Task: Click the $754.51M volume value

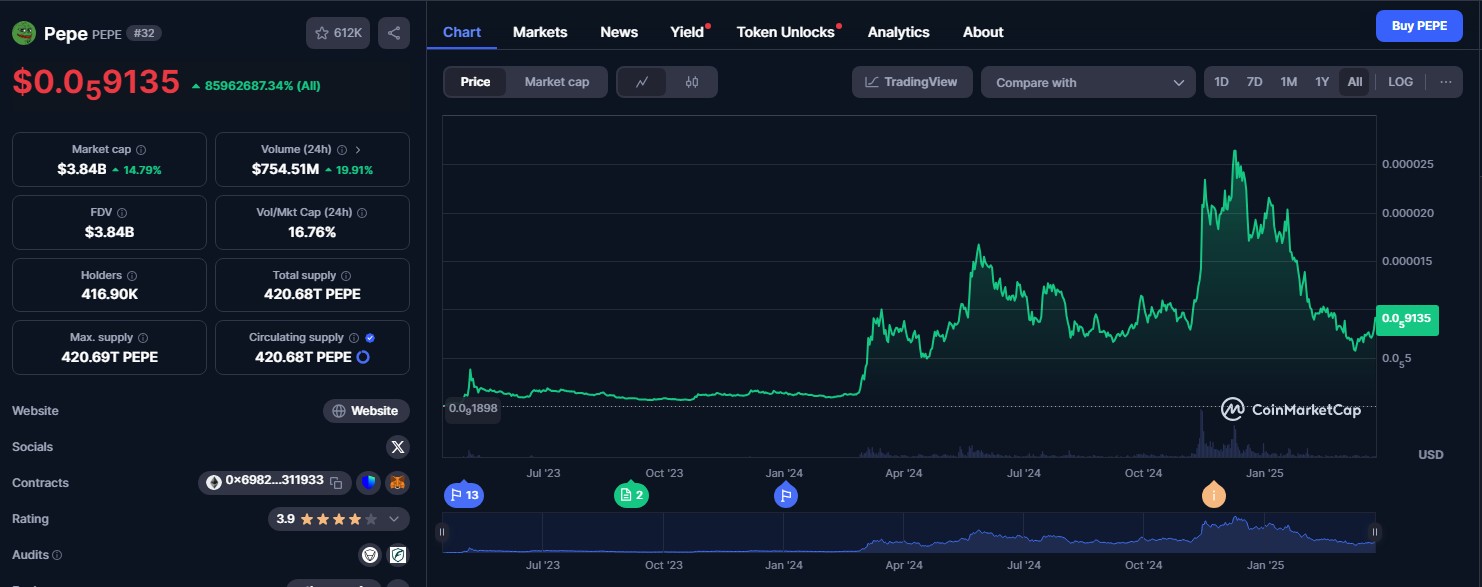Action: (285, 169)
